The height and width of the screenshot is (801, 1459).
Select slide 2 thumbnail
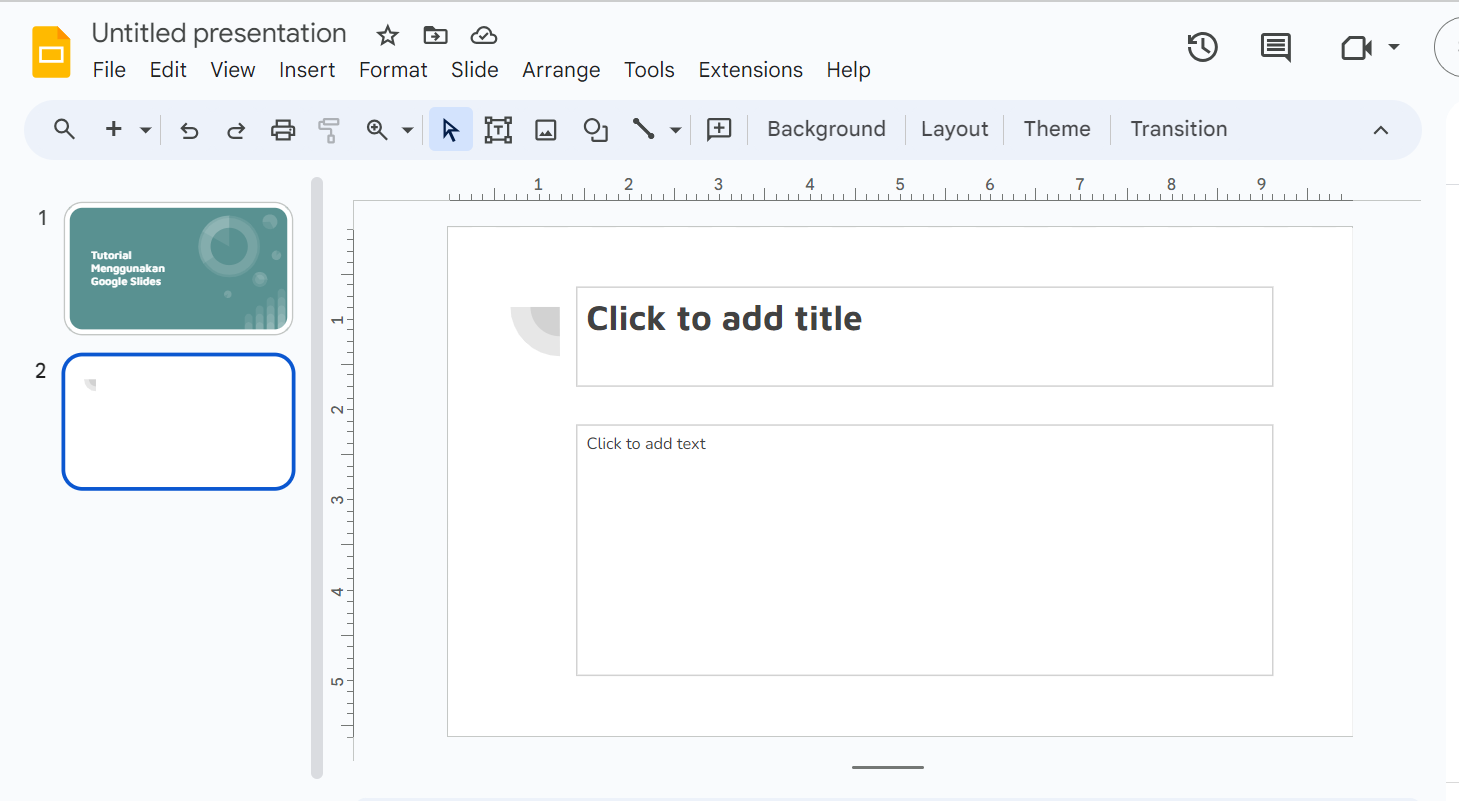(178, 421)
